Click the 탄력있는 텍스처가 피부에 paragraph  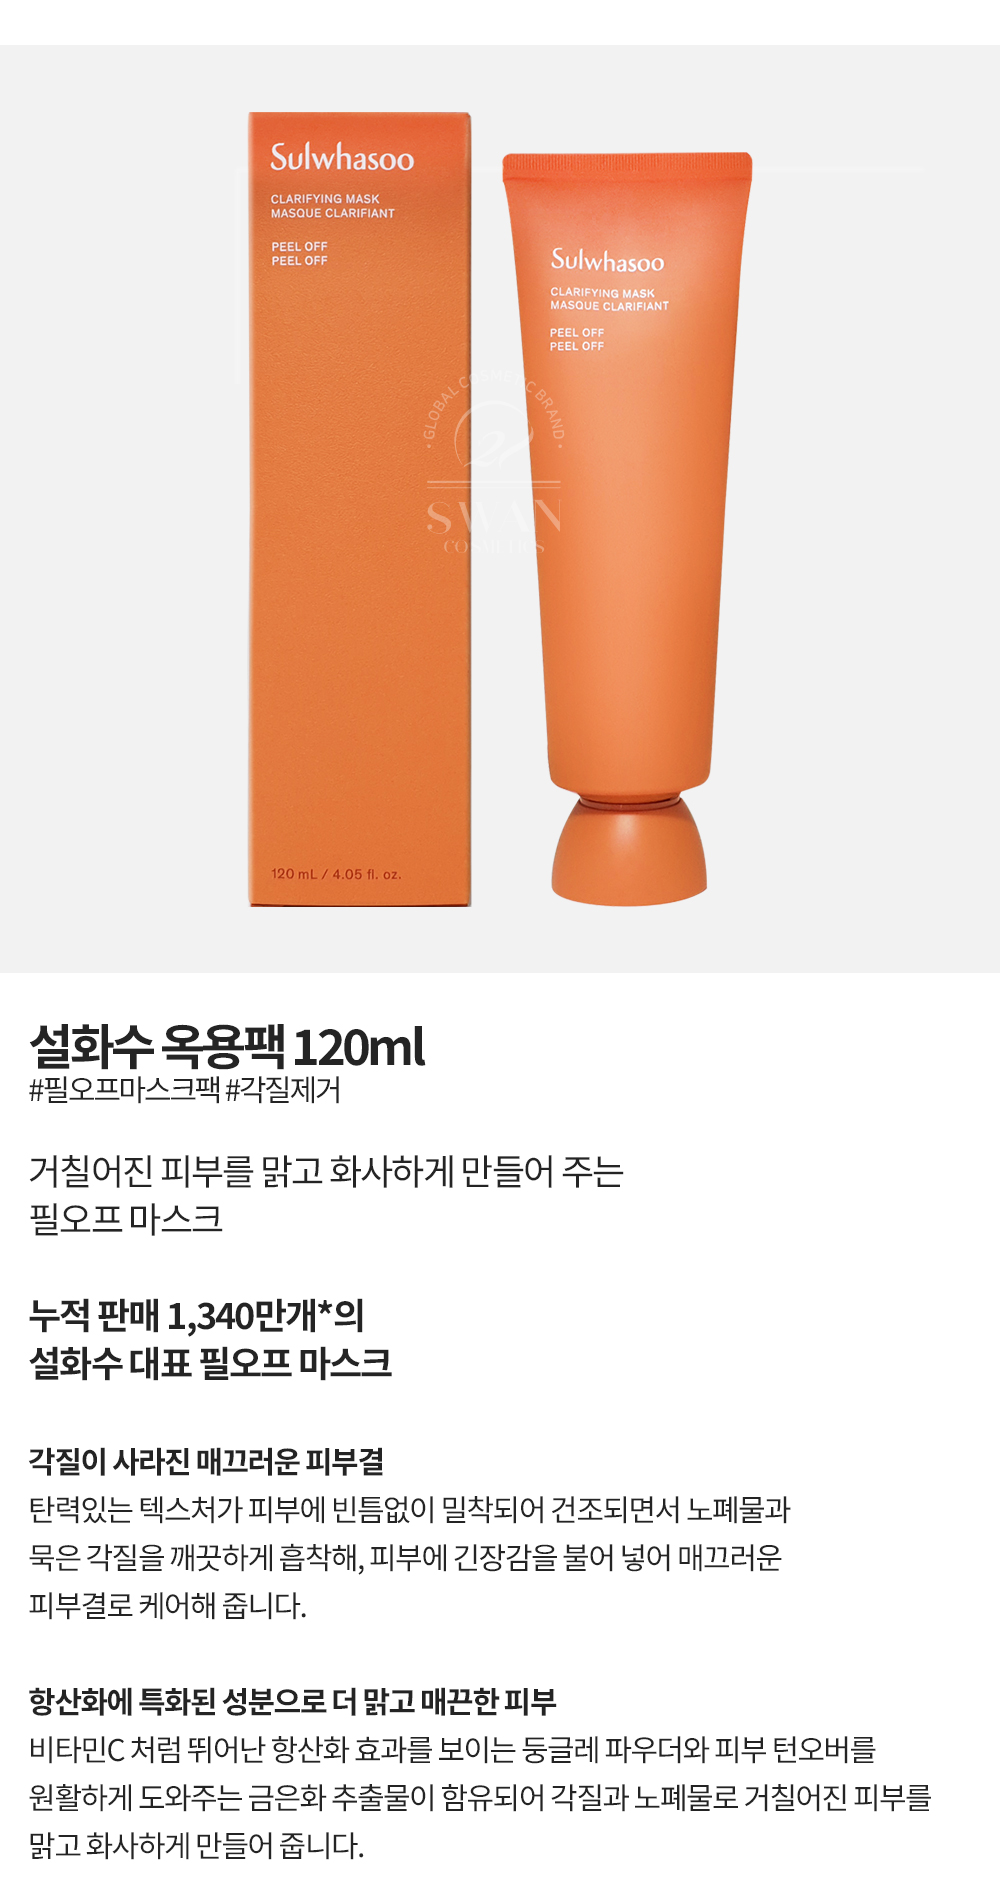pos(410,1557)
